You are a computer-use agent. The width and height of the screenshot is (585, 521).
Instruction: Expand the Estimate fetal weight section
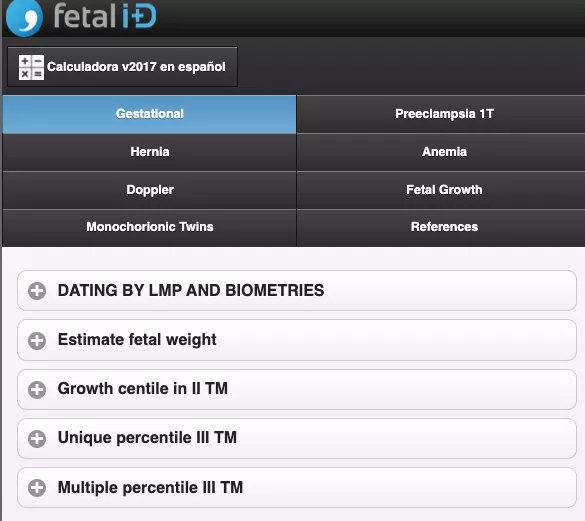click(297, 340)
